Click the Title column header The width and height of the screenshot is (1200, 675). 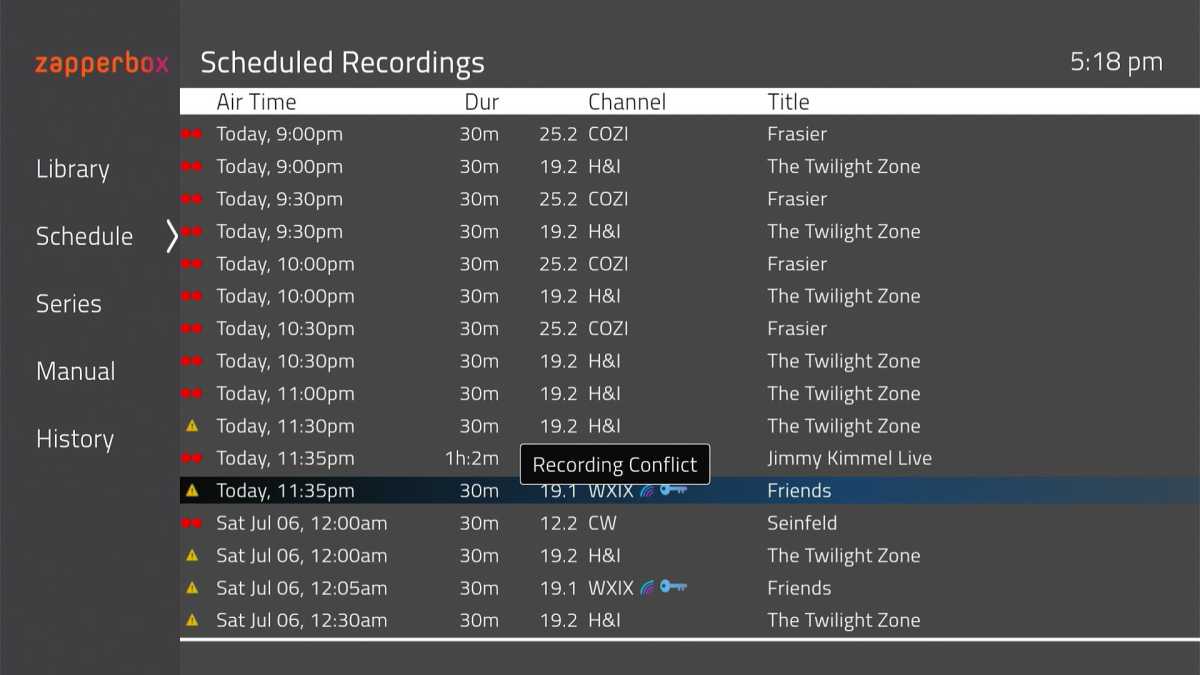788,102
